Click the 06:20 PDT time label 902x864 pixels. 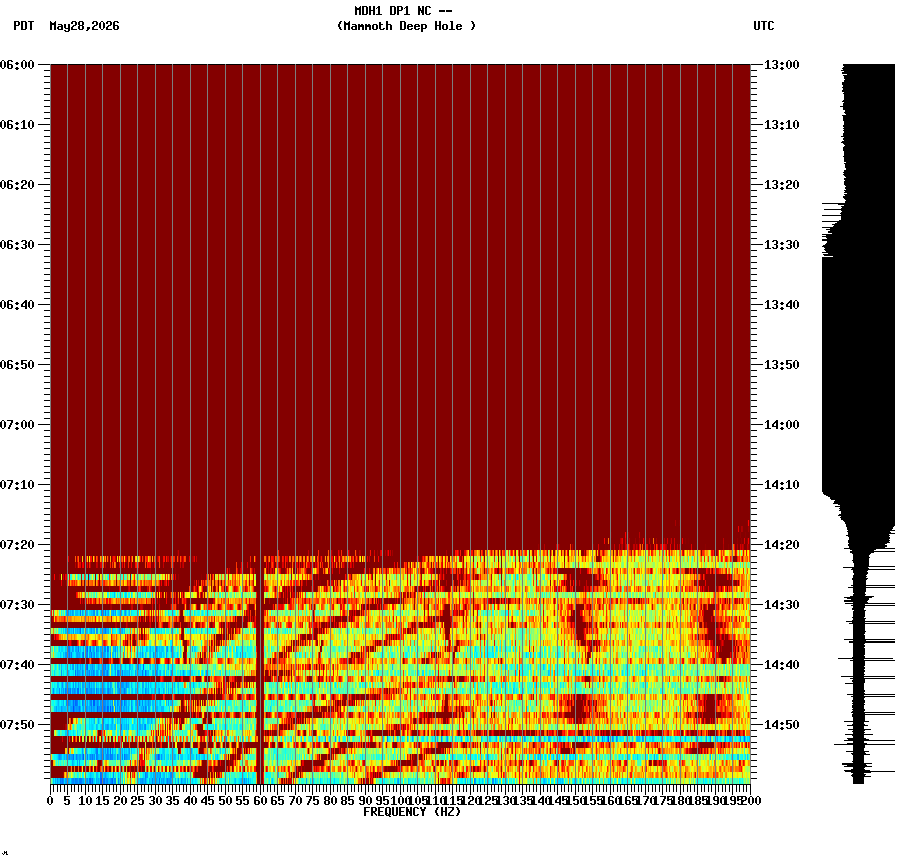click(x=17, y=185)
